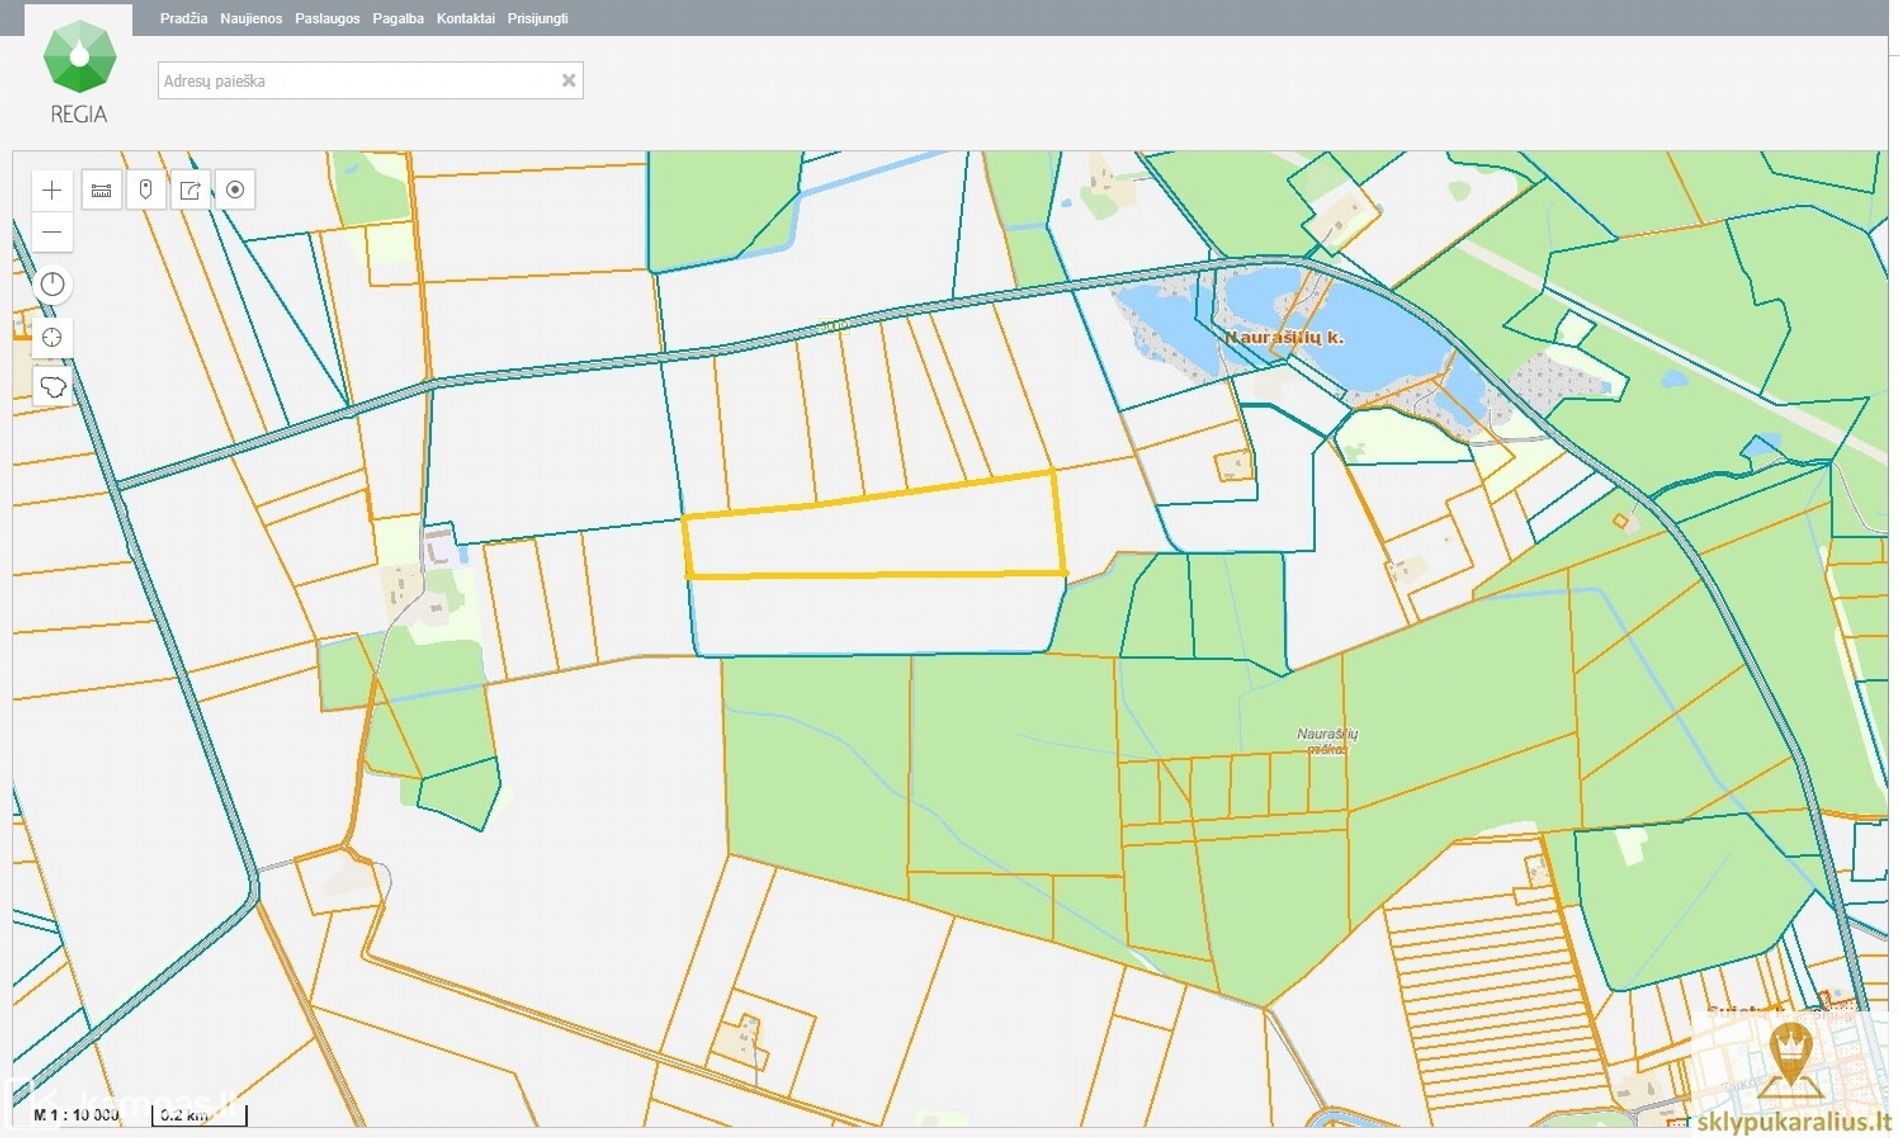Image resolution: width=1900 pixels, height=1138 pixels.
Task: Open the Pagalba help page
Action: click(x=398, y=18)
